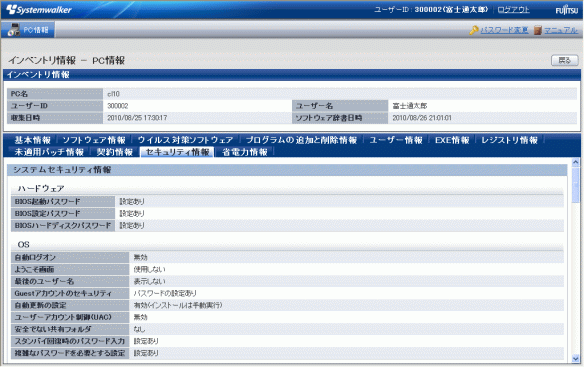Click the Fujitsu logo
The image size is (584, 367).
(566, 10)
